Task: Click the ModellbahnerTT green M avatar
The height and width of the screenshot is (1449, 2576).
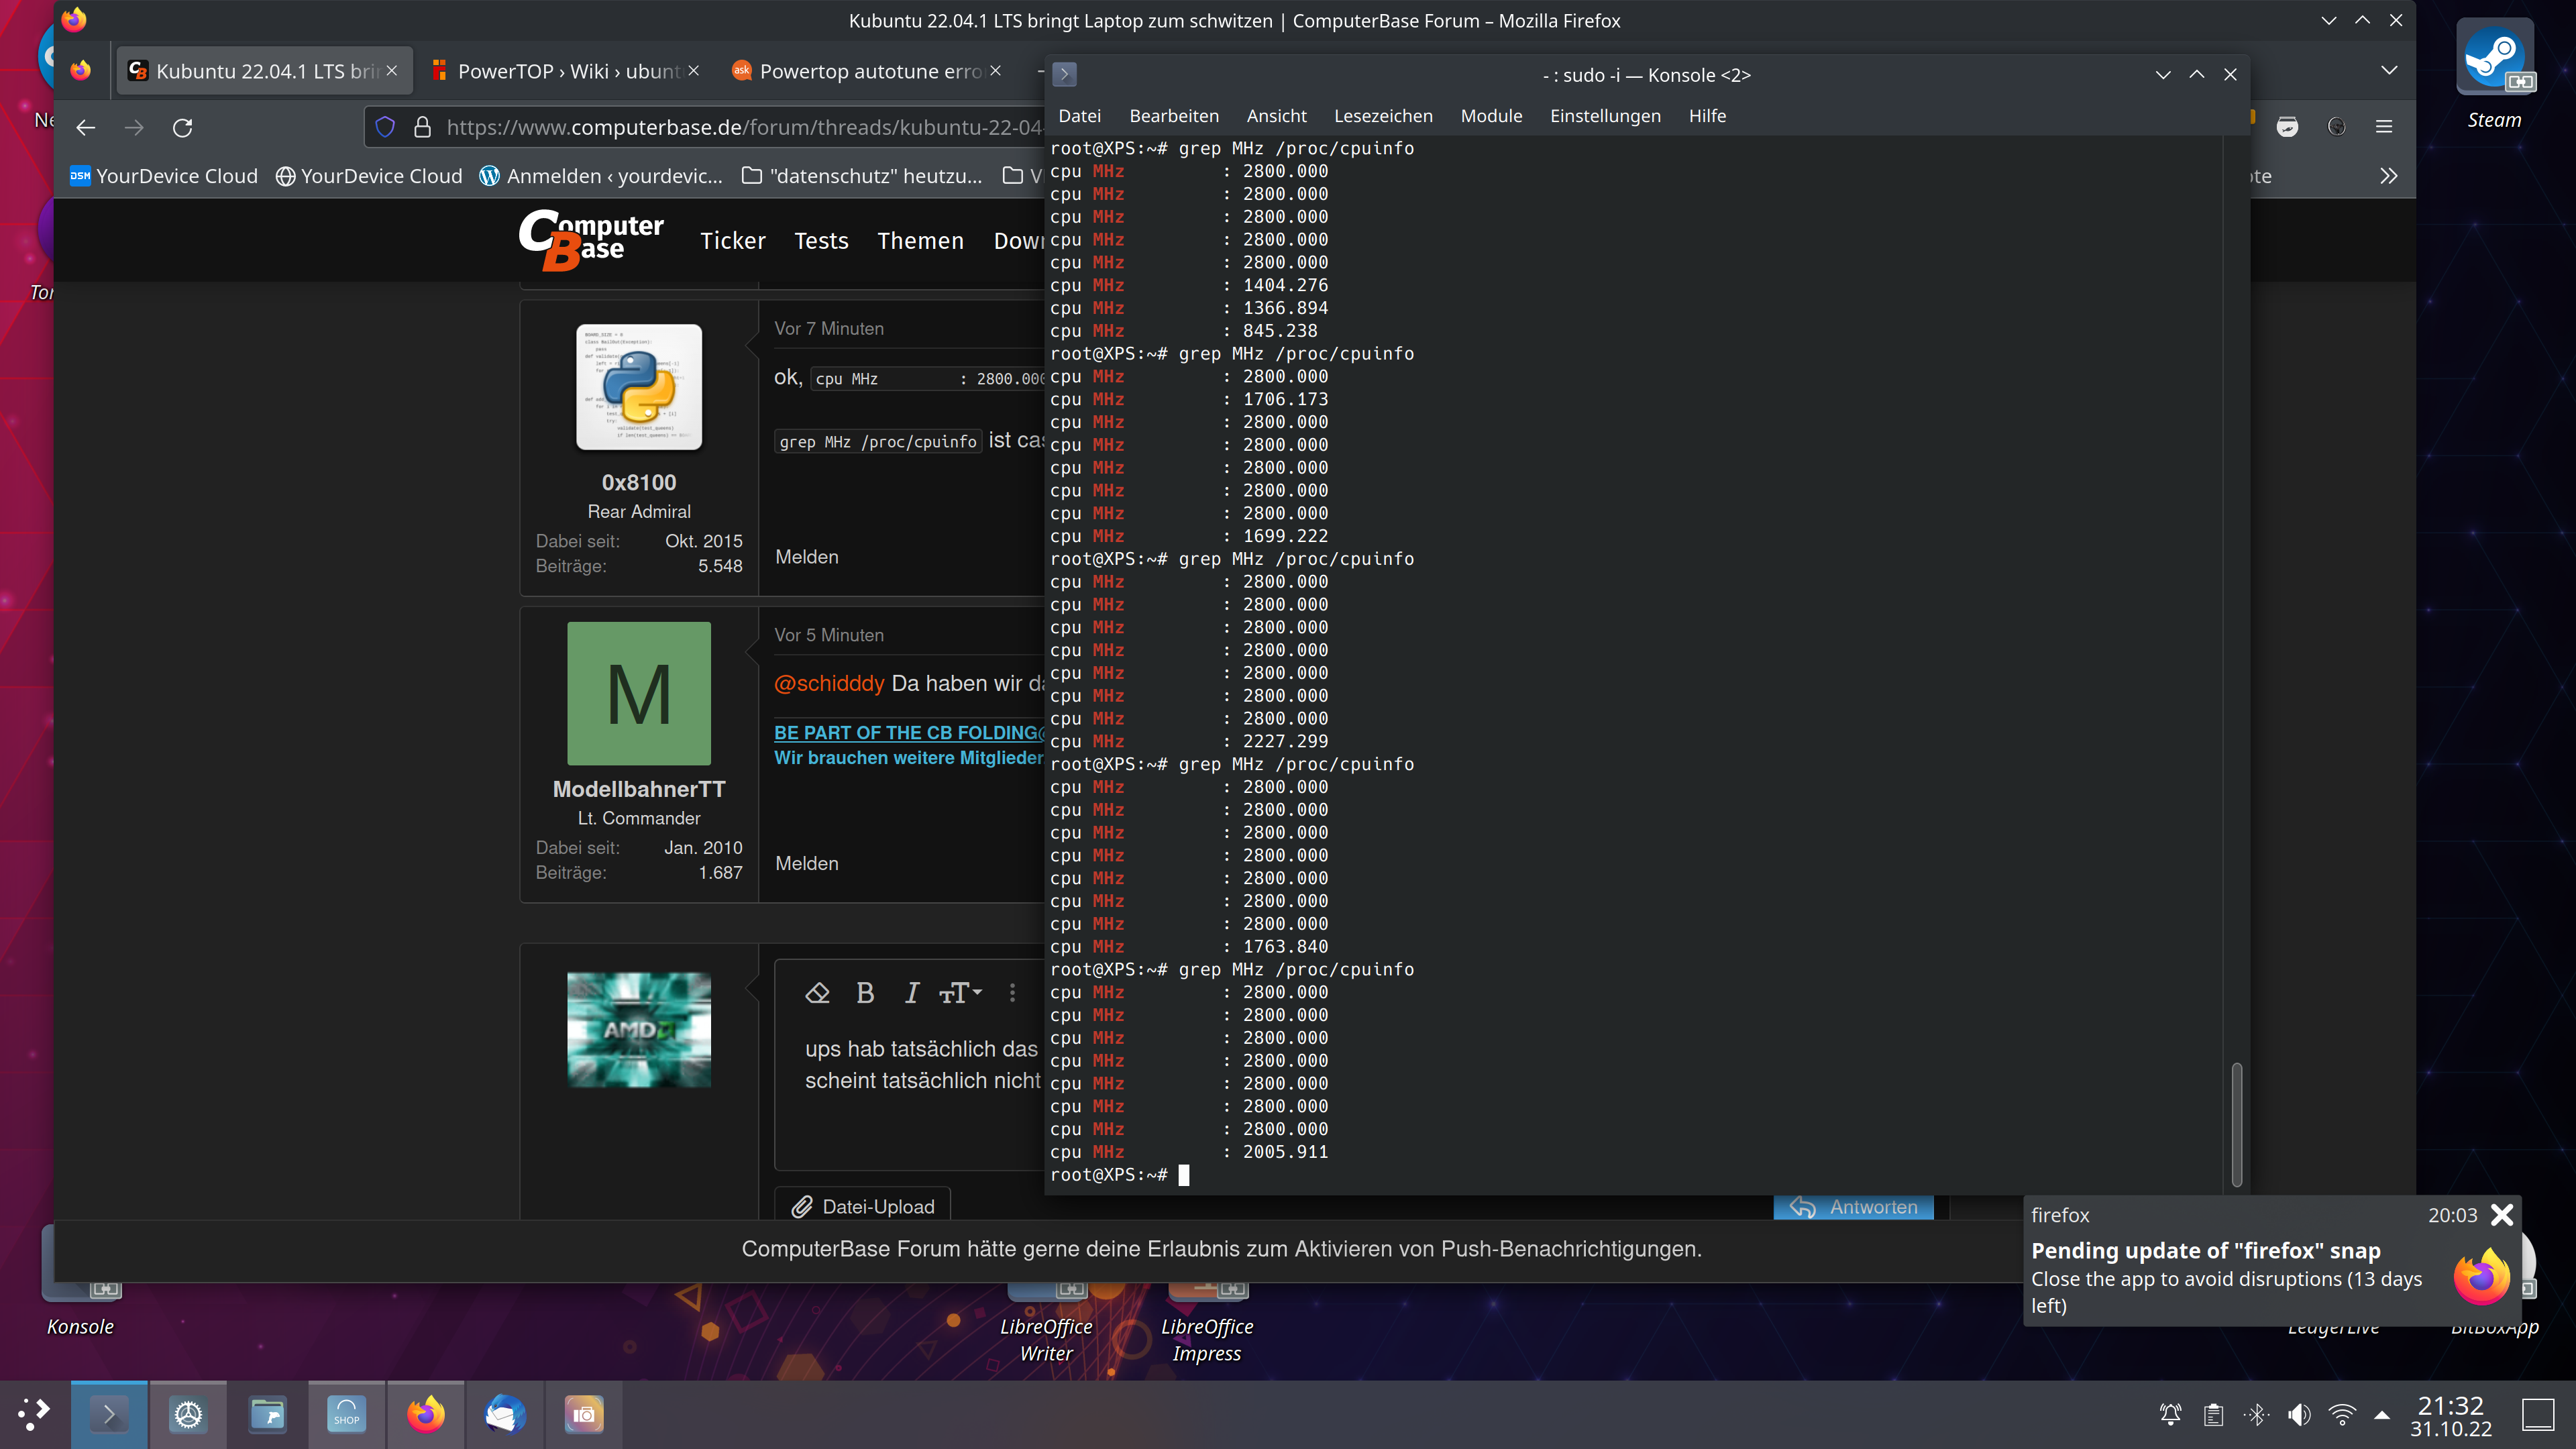Action: pyautogui.click(x=639, y=694)
